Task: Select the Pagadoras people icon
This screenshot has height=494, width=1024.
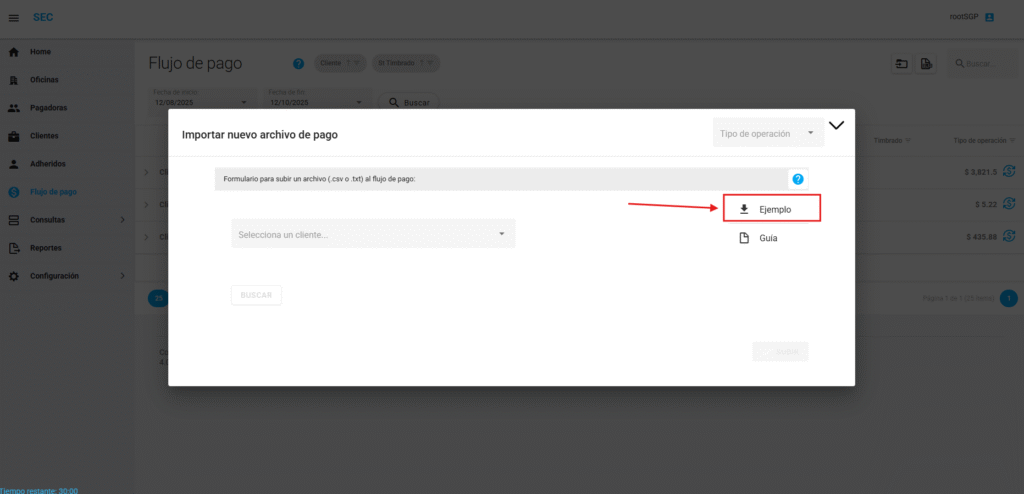Action: click(13, 108)
